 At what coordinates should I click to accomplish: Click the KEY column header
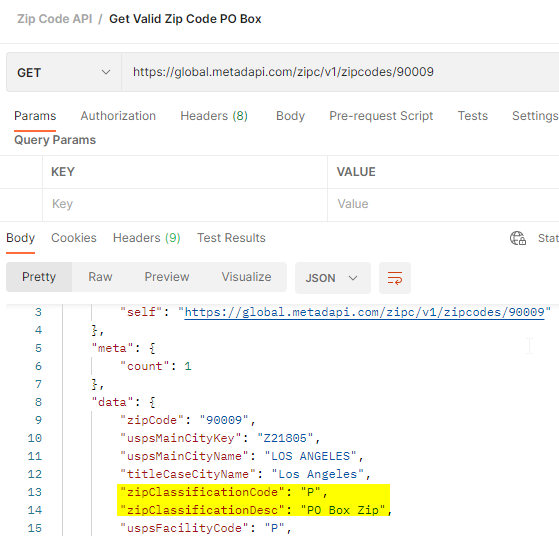tap(63, 172)
